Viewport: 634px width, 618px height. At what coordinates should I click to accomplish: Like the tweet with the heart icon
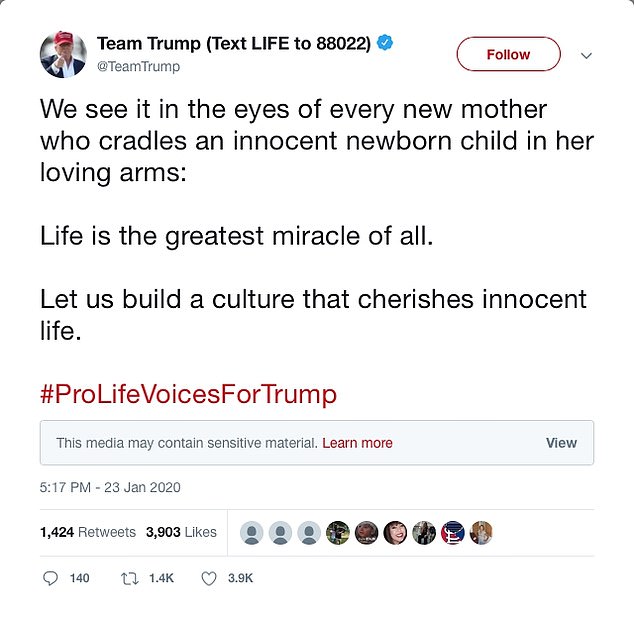(x=209, y=578)
